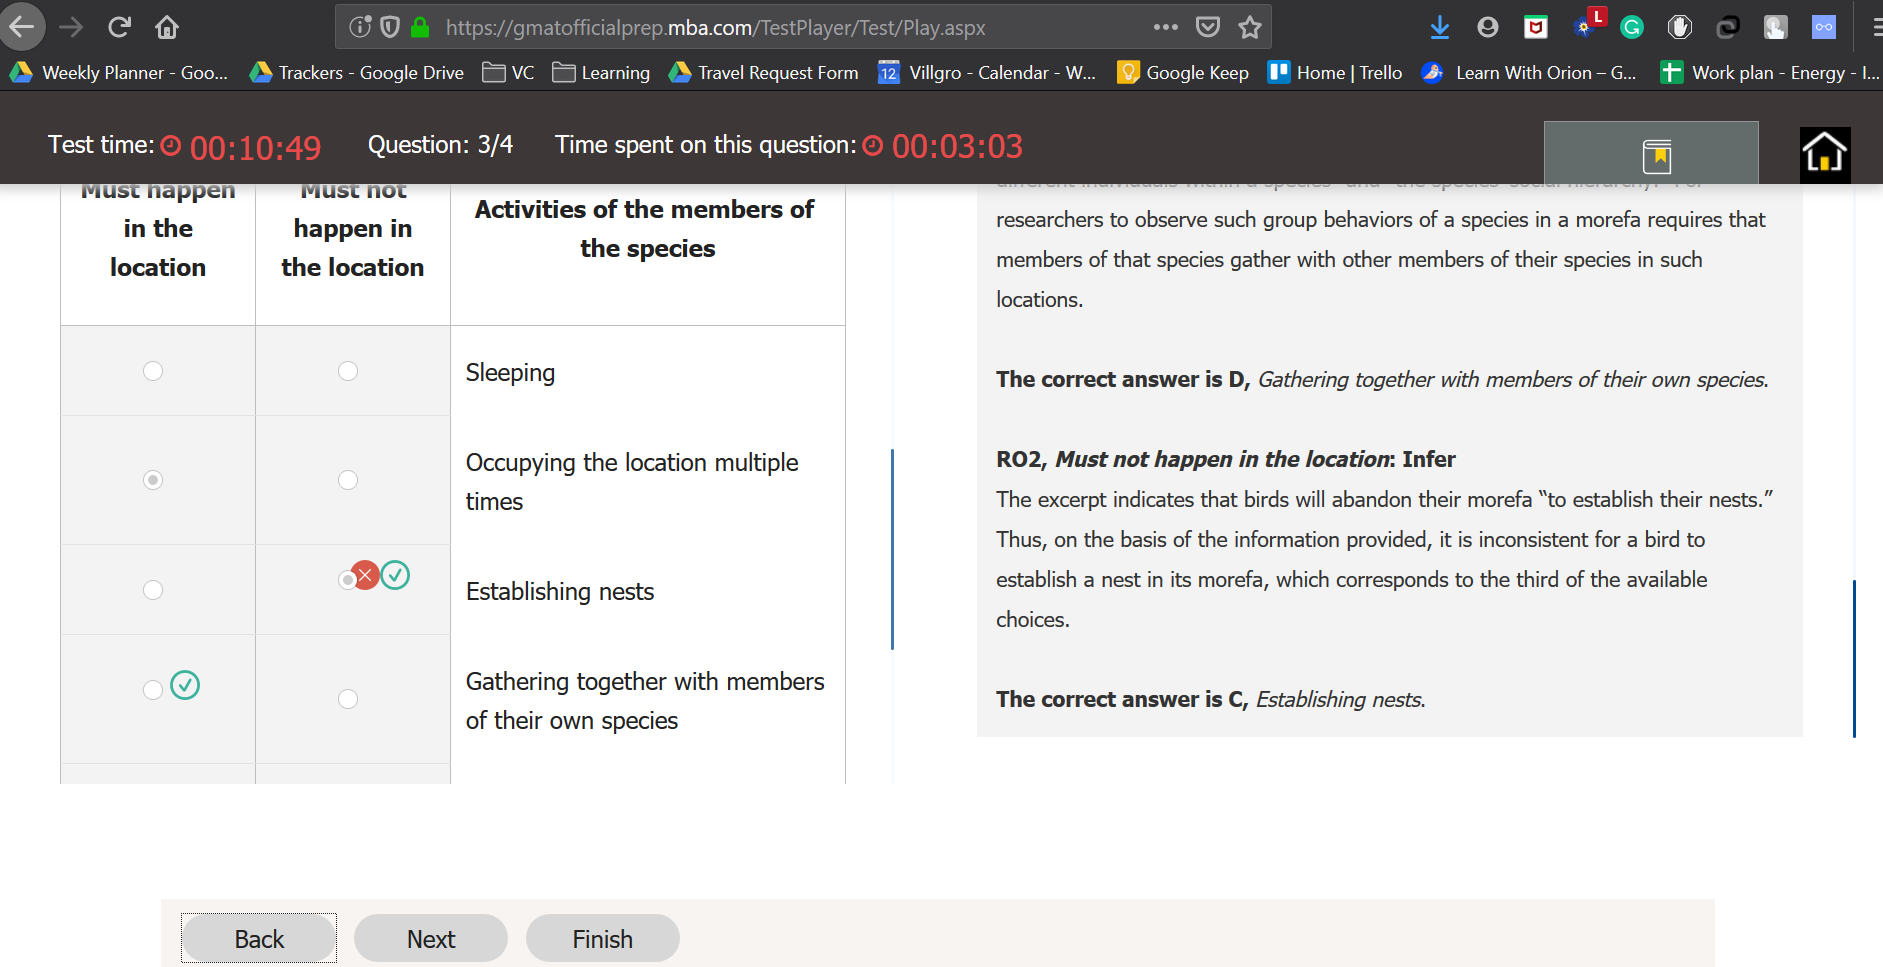
Task: Click the explanation panel scrollbar
Action: (1854, 658)
